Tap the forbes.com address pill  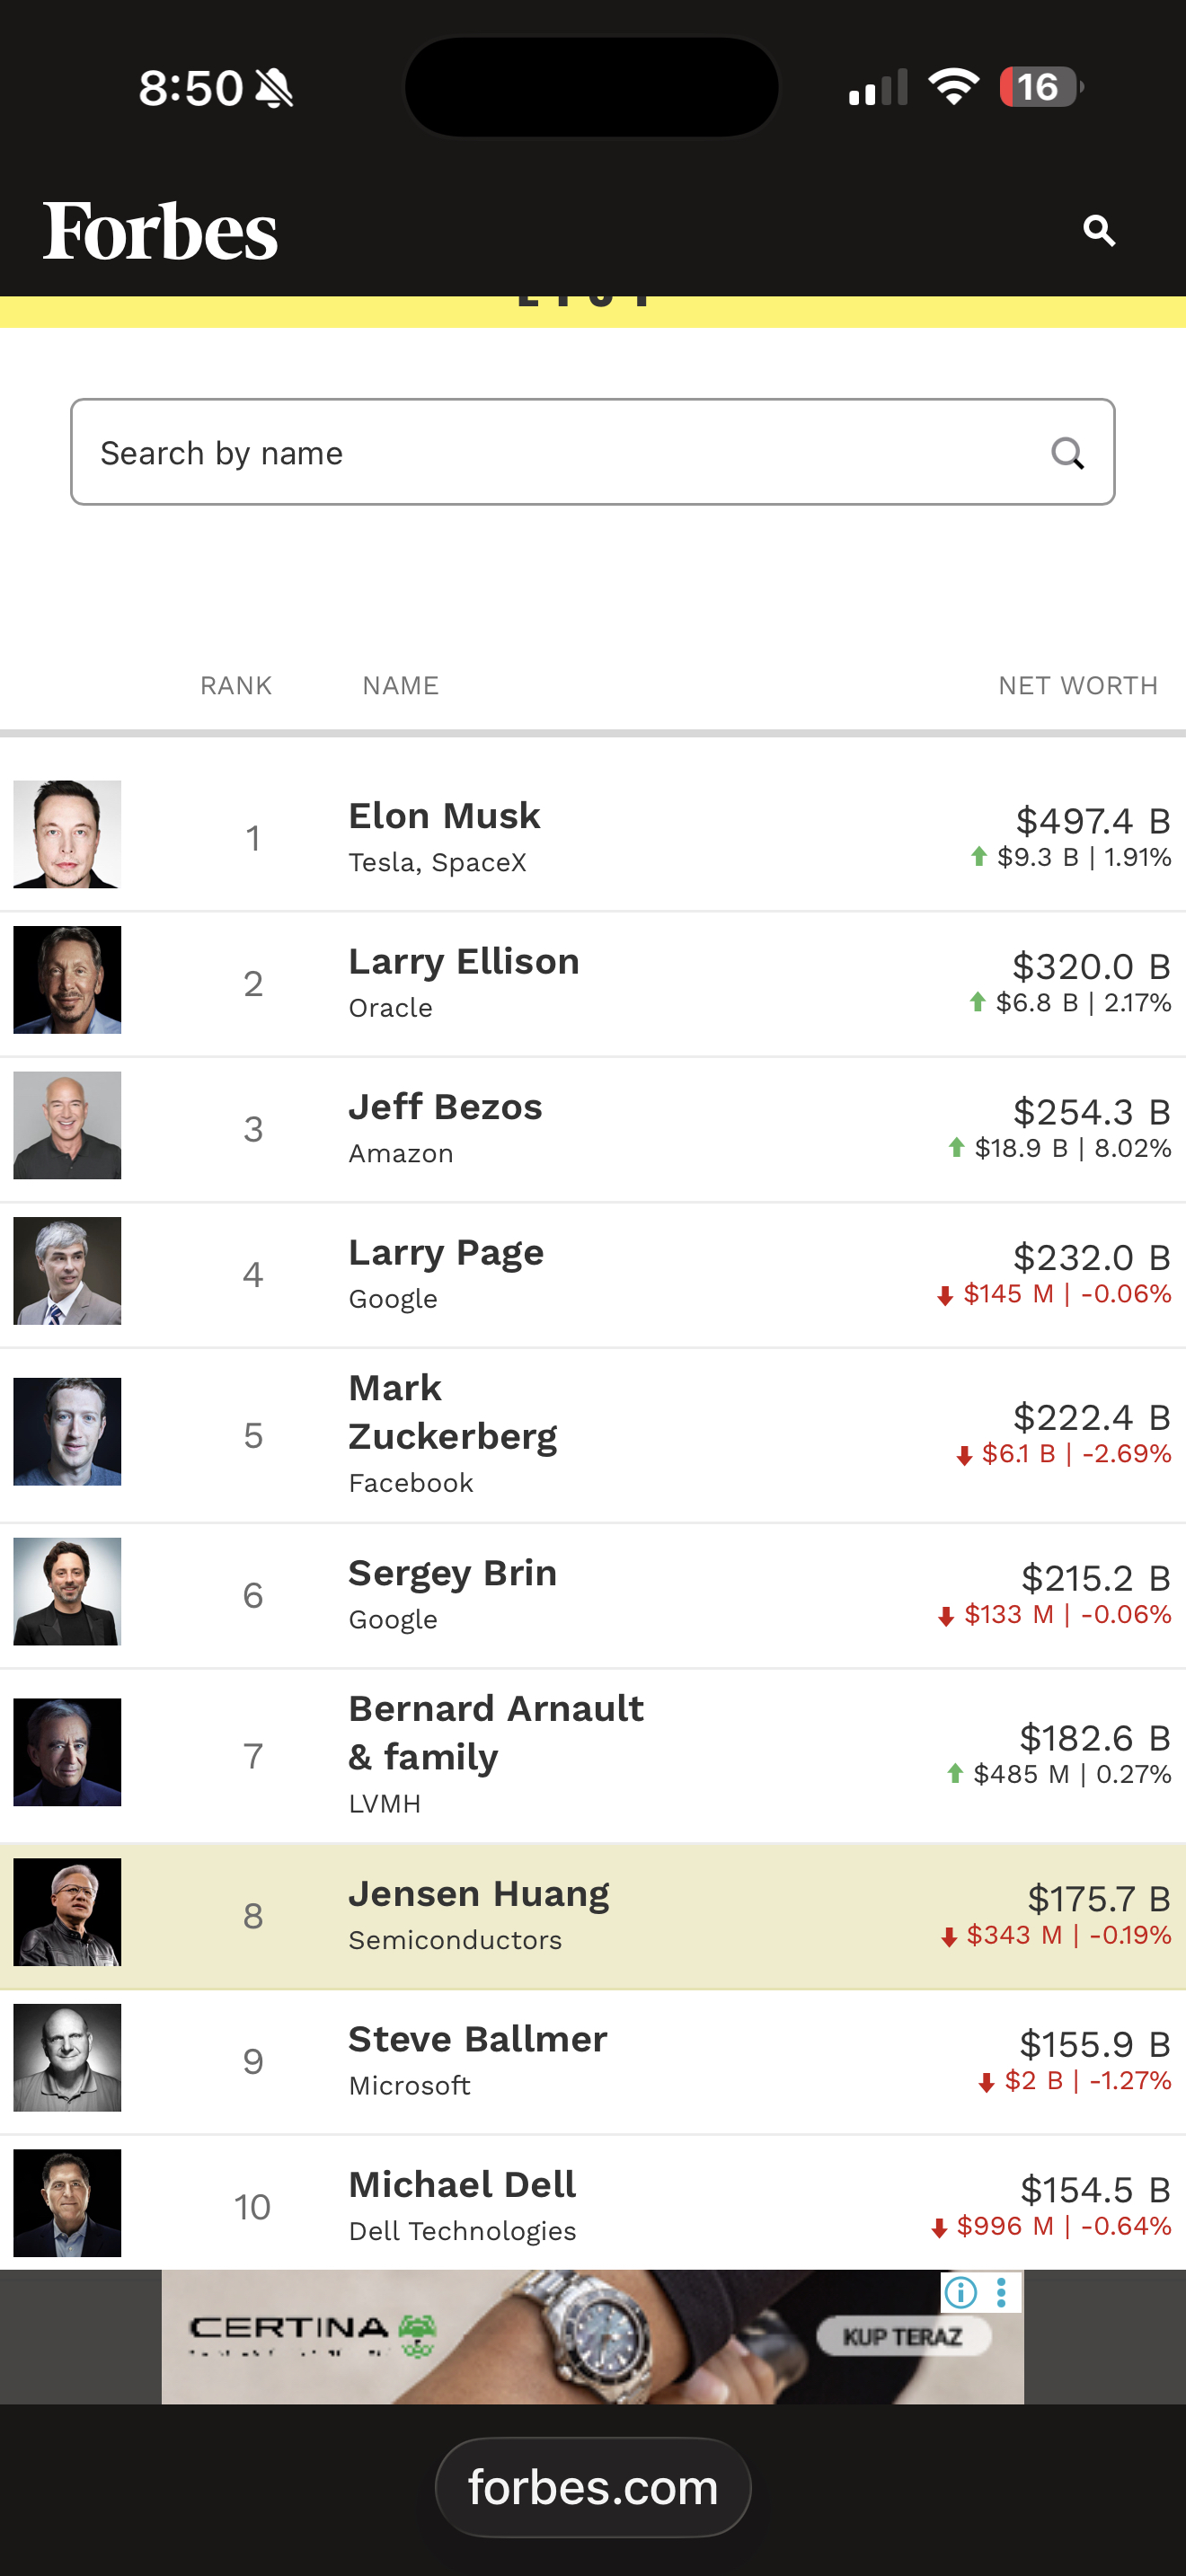593,2487
